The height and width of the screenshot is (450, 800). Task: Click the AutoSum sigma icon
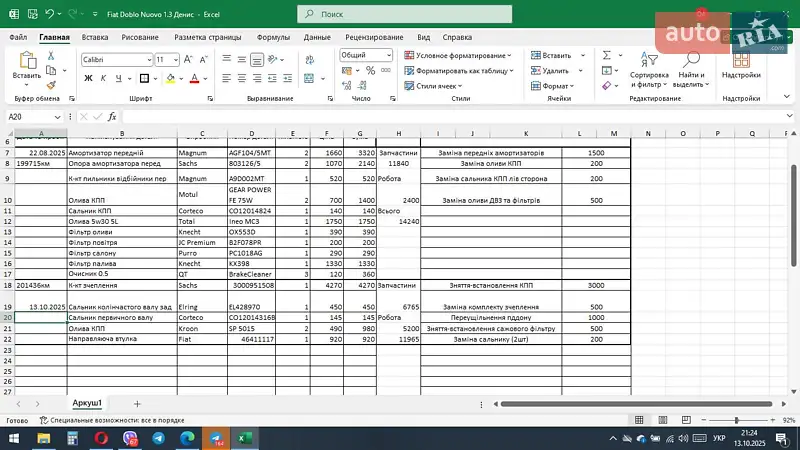[605, 56]
